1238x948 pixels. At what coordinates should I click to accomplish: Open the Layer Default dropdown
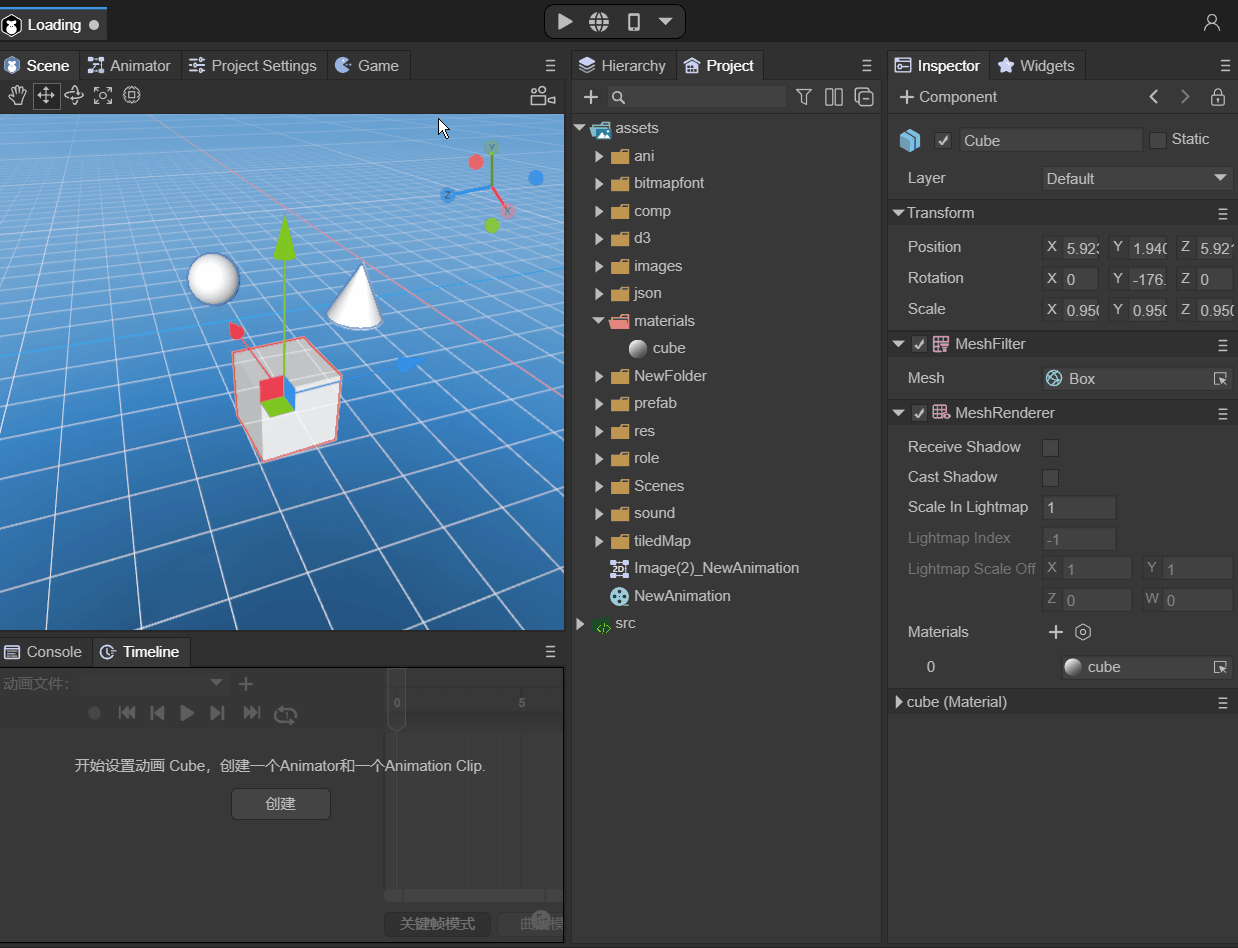coord(1136,179)
